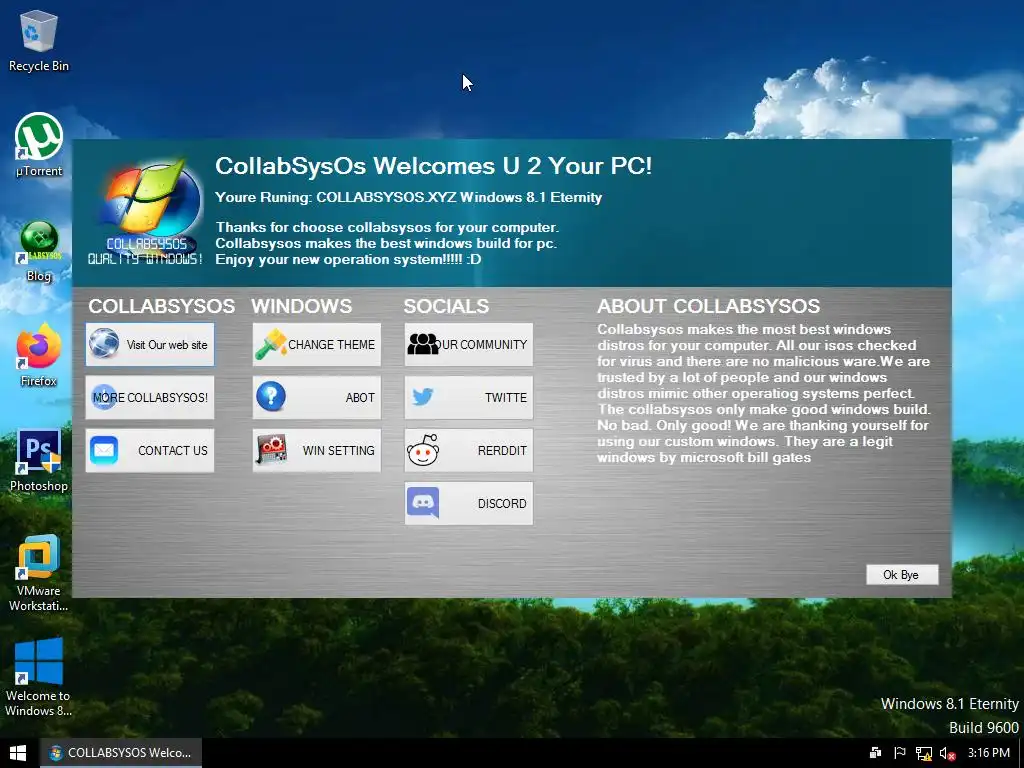This screenshot has width=1024, height=768.
Task: Click the CollabSysOs Windows logo image
Action: click(146, 210)
